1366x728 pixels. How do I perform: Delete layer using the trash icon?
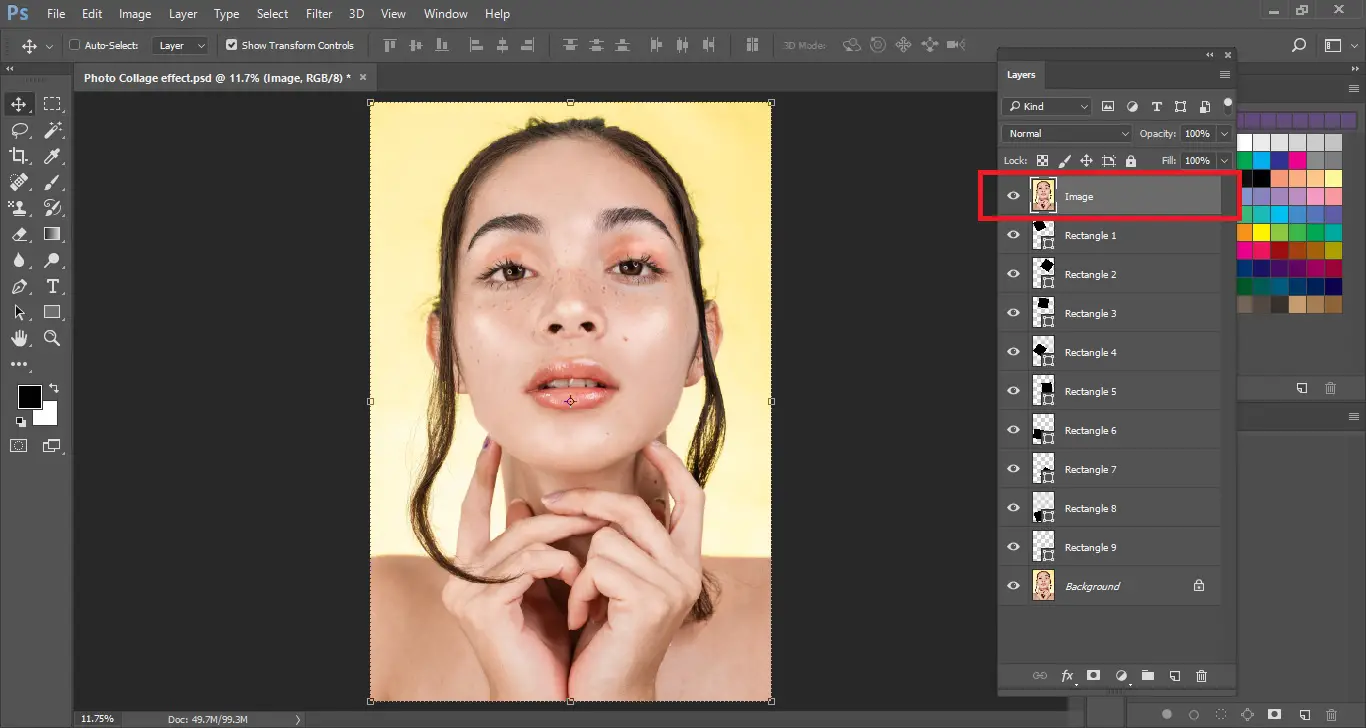(x=1201, y=676)
